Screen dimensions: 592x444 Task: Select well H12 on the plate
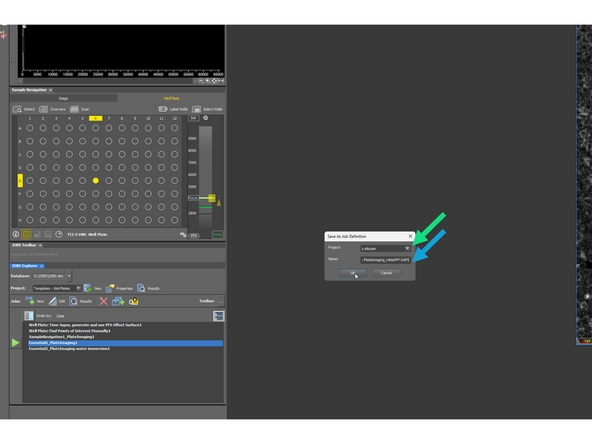[174, 220]
